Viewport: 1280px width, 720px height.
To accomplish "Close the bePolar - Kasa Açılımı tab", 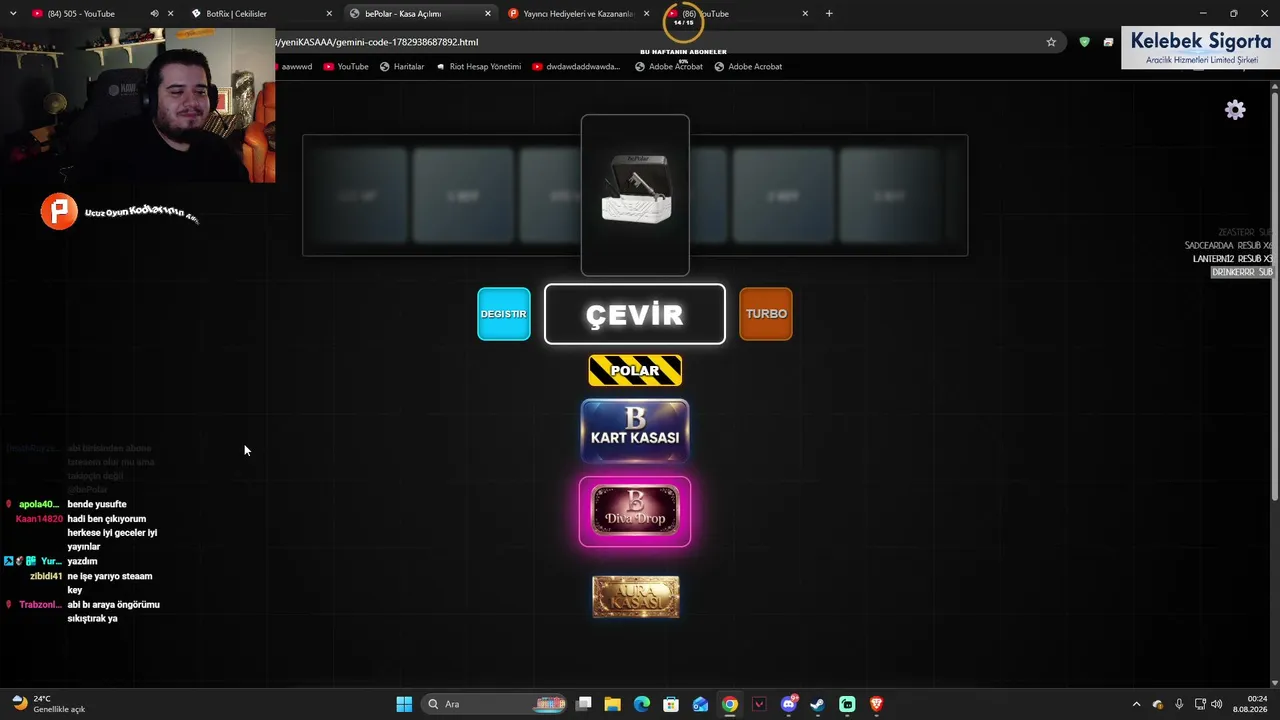I will pos(488,14).
